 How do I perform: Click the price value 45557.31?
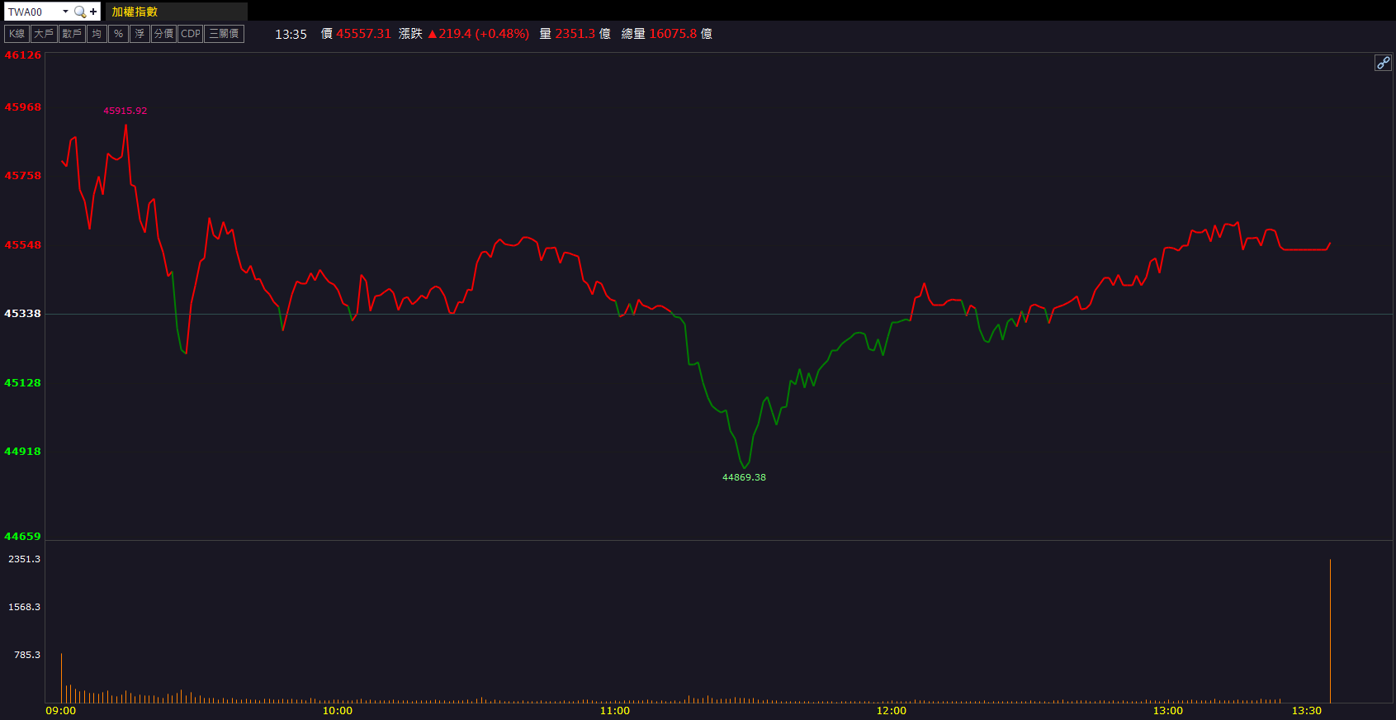(x=364, y=34)
